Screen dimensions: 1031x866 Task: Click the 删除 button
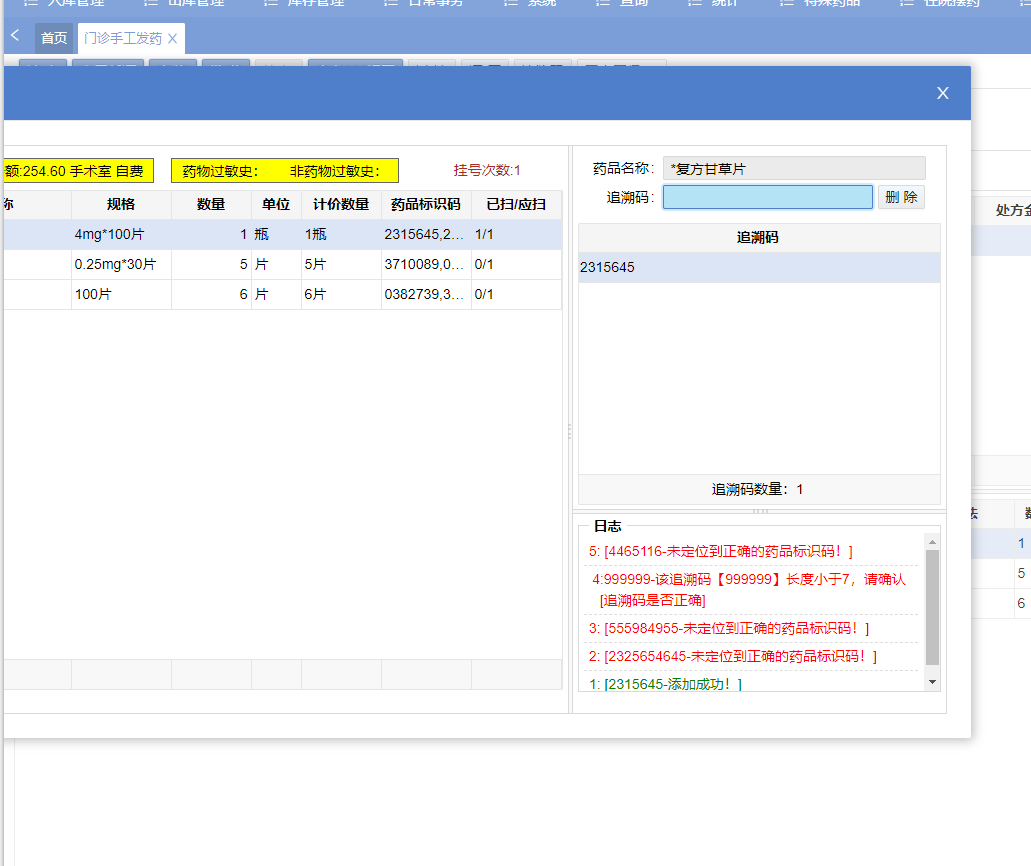click(901, 197)
